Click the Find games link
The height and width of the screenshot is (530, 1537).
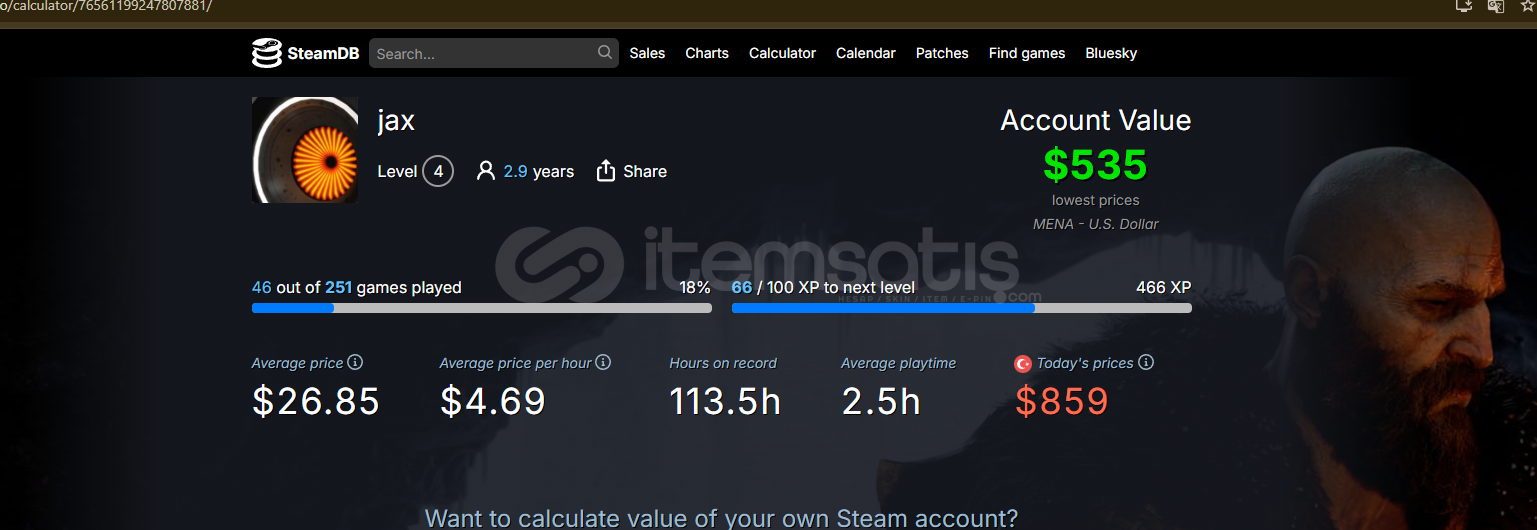(1027, 53)
